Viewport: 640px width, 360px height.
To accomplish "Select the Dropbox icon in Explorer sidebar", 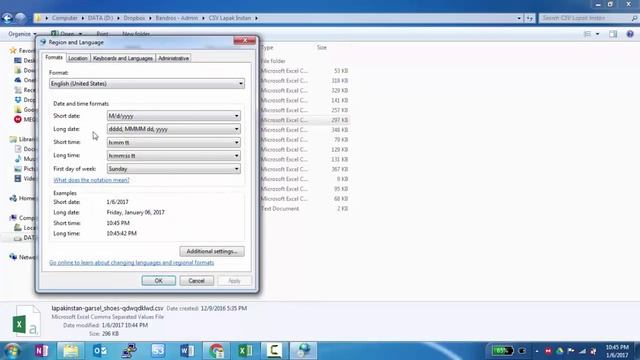I will pyautogui.click(x=18, y=100).
